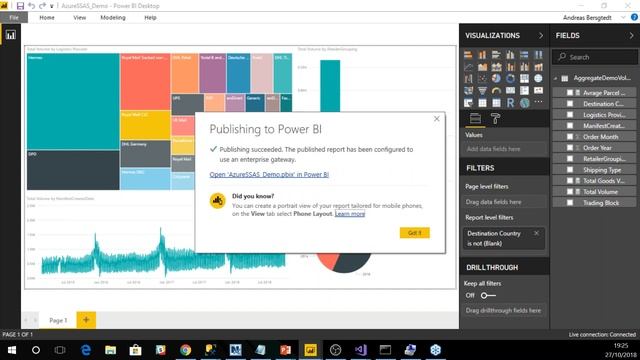The image size is (640, 360).
Task: Open the View ribbon tab
Action: [x=80, y=18]
